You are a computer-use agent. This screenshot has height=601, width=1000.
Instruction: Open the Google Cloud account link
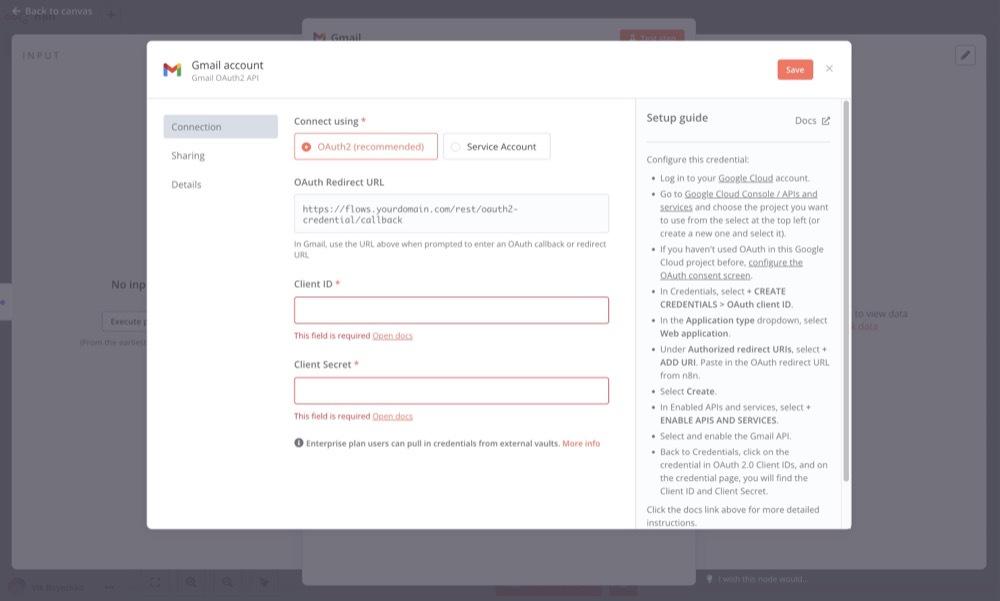click(x=746, y=178)
